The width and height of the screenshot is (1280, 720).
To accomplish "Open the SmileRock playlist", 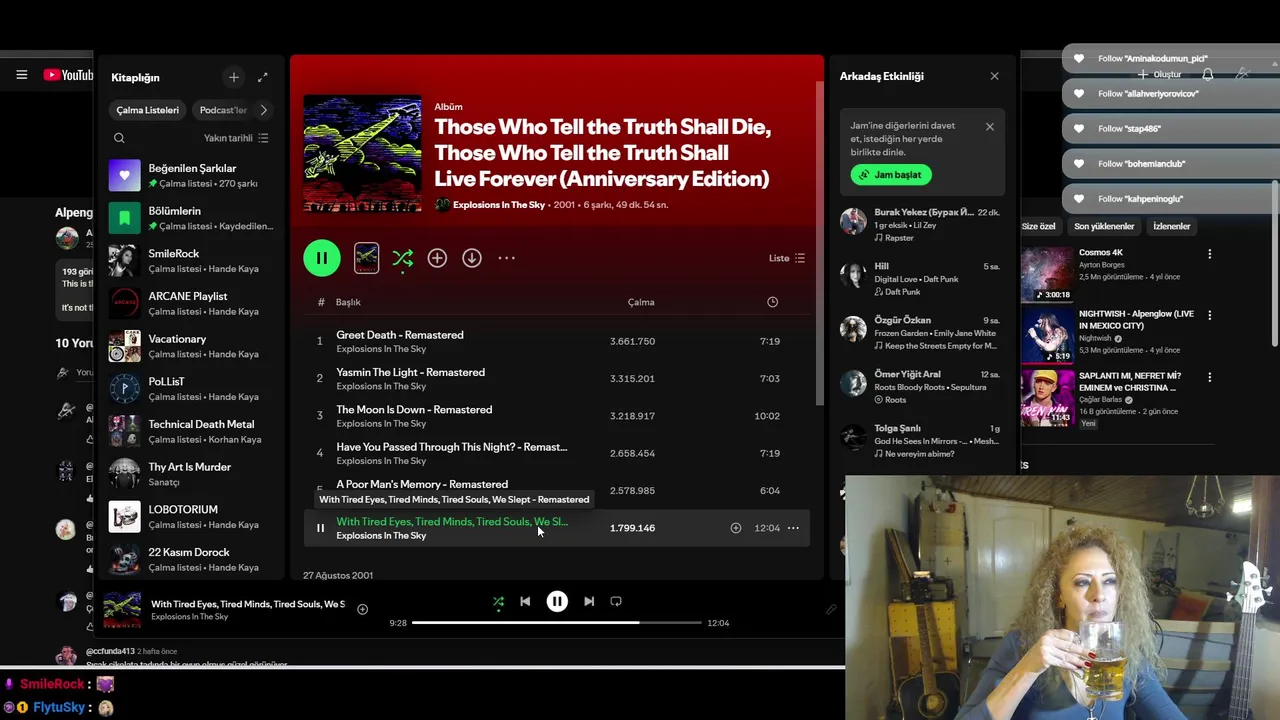I will point(191,261).
